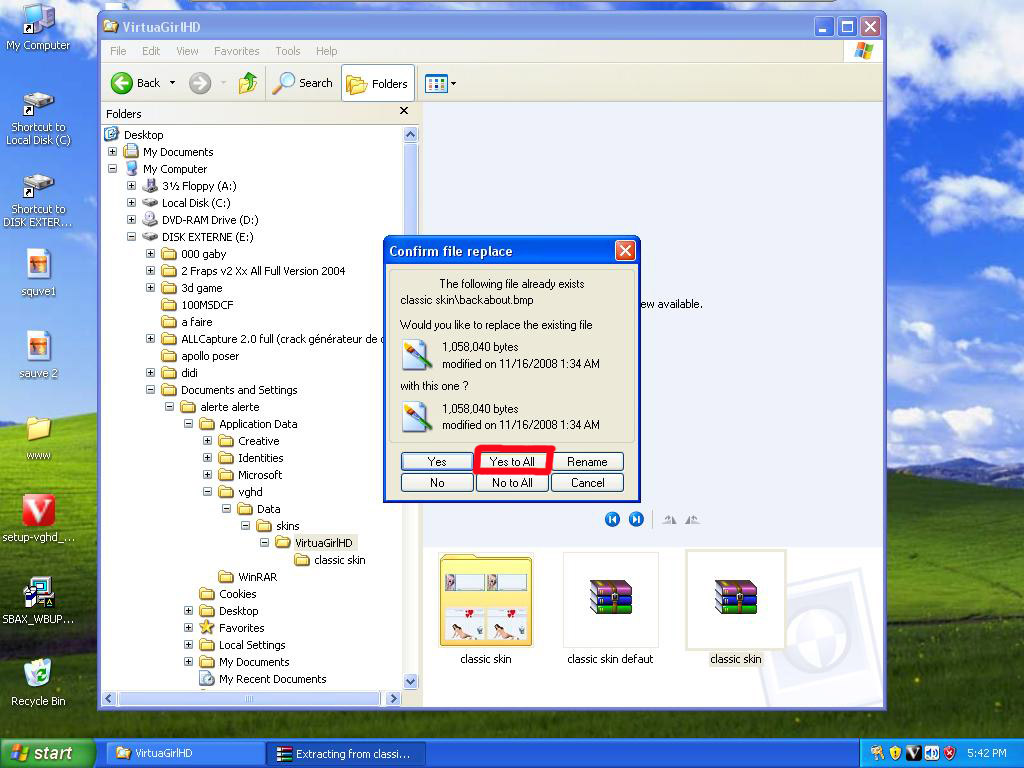
Task: Open My Computer desktop icon
Action: pos(38,27)
